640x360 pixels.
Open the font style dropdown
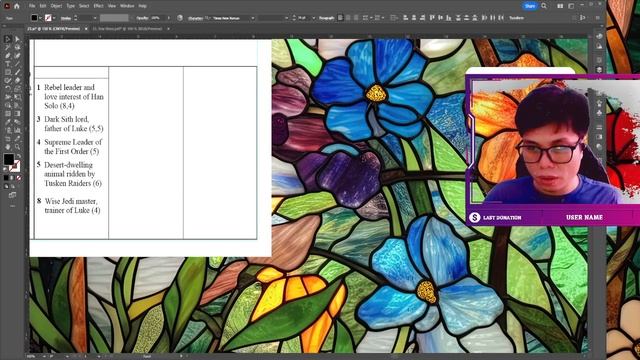tap(286, 18)
